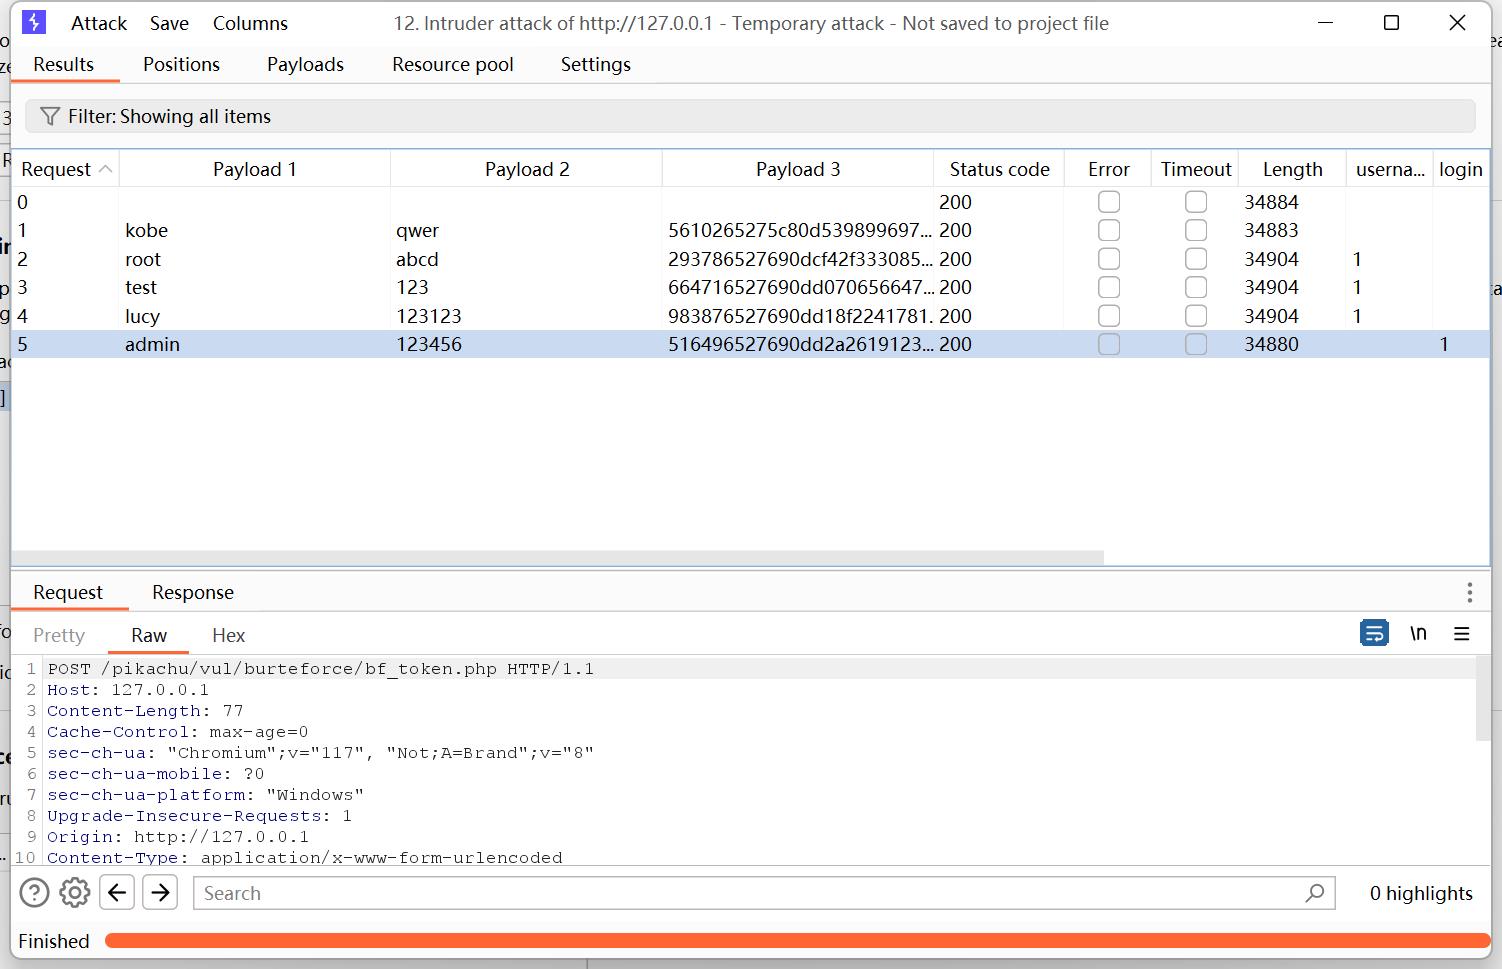
Task: Switch to the Results tab
Action: (63, 64)
